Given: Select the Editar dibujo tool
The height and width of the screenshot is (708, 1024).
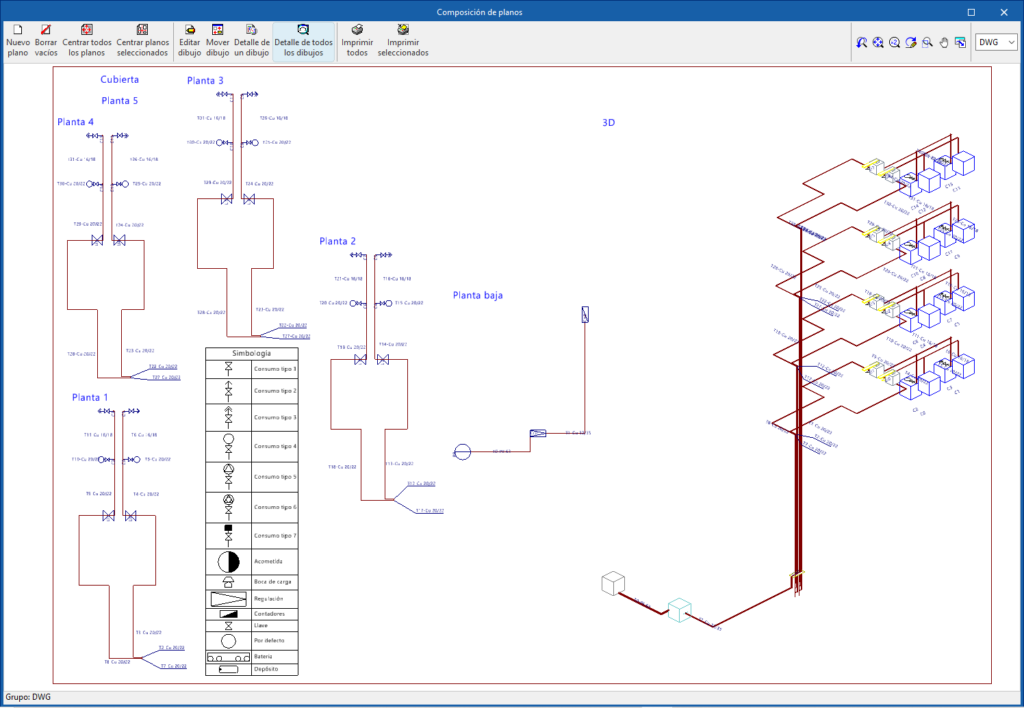Looking at the screenshot, I should click(x=189, y=41).
